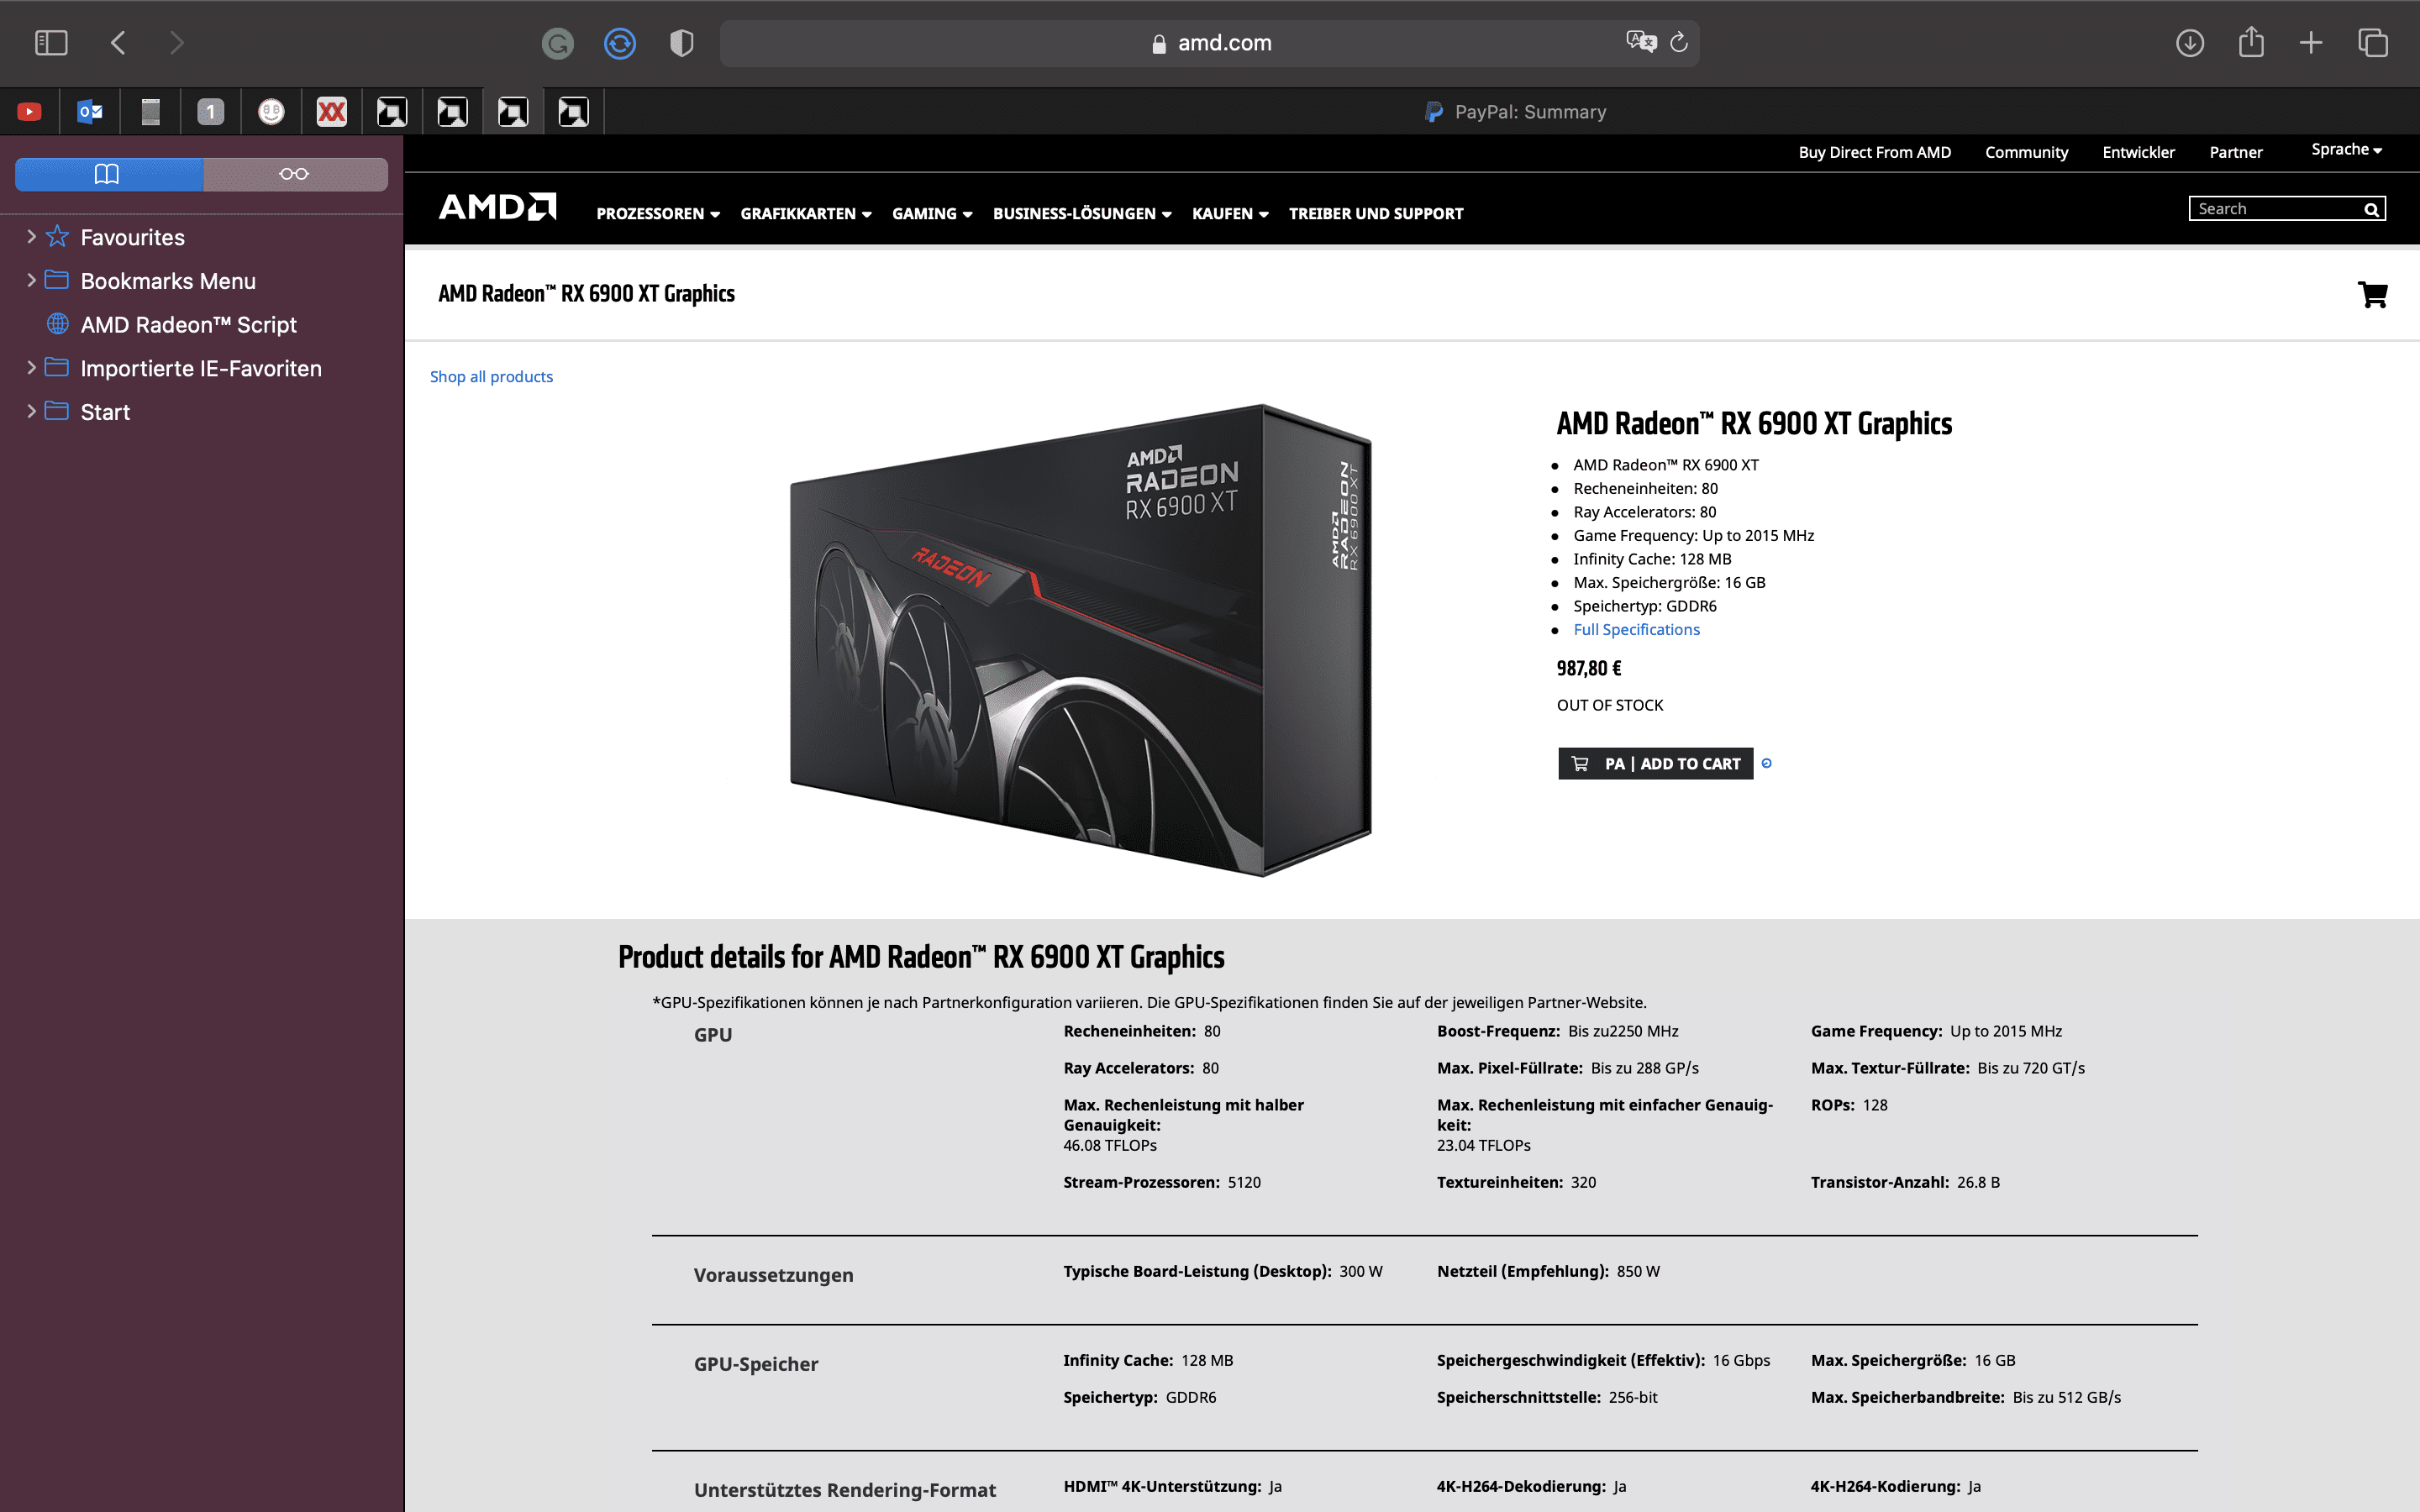Expand the Start bookmark folder
Viewport: 2420px width, 1512px height.
click(x=31, y=412)
